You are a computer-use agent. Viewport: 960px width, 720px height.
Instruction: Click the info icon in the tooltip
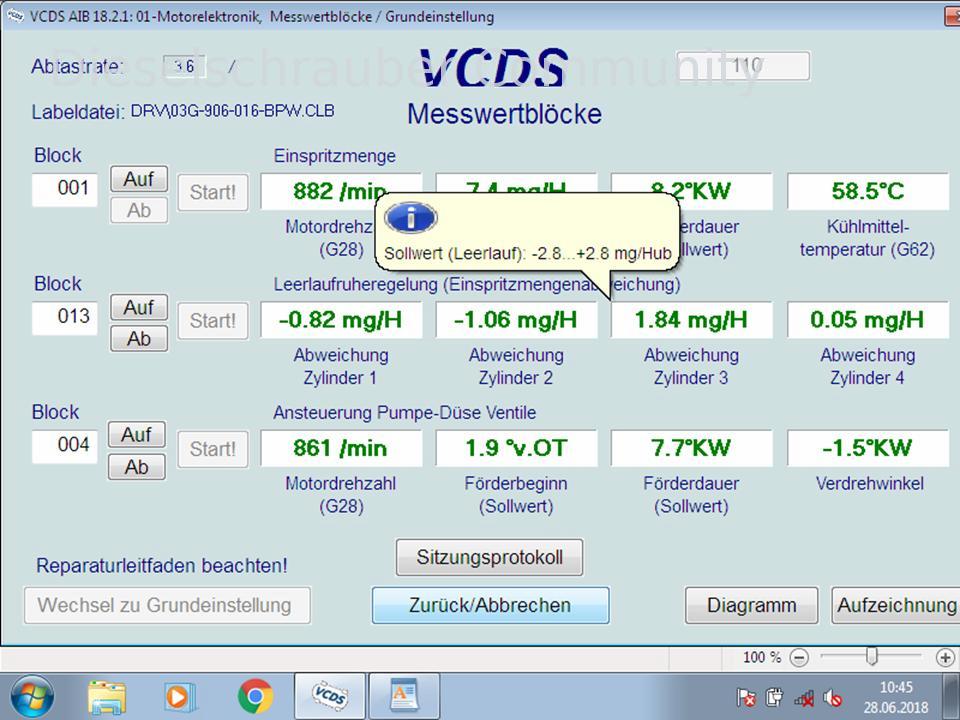click(x=411, y=217)
